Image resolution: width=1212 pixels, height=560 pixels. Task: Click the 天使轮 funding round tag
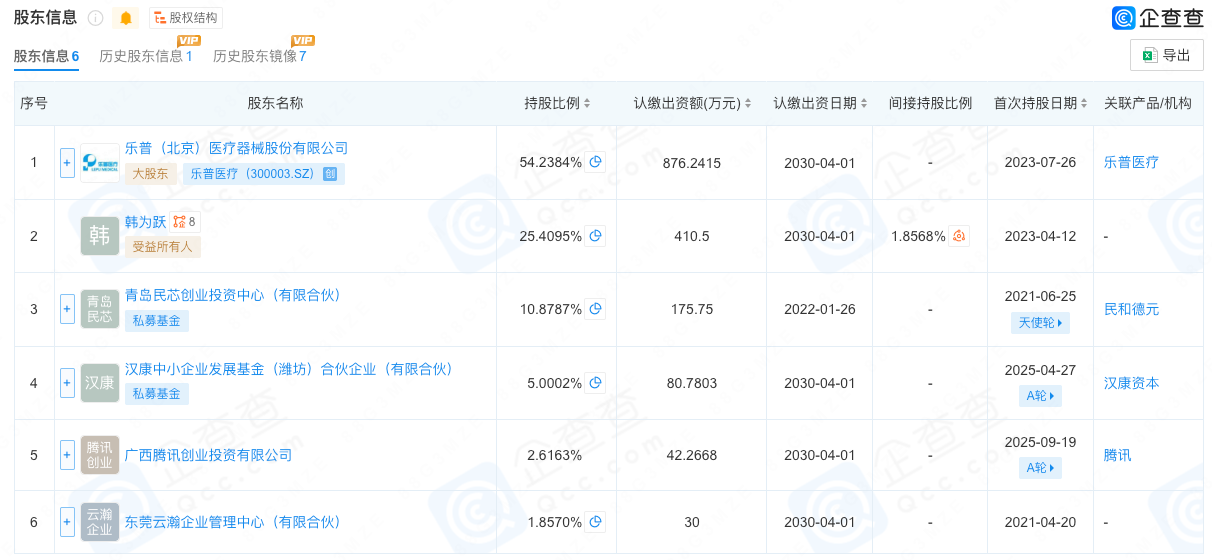click(x=1041, y=322)
